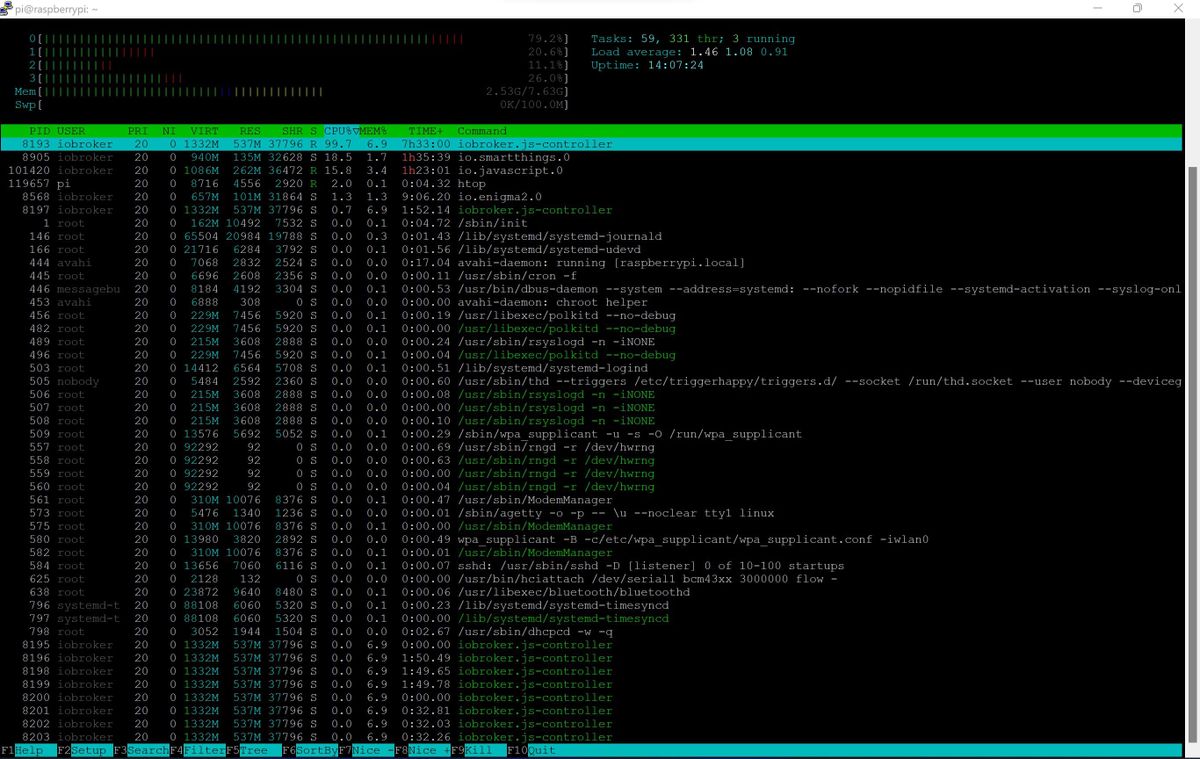Viewport: 1200px width, 759px height.
Task: Click the SHR column header
Action: click(292, 131)
